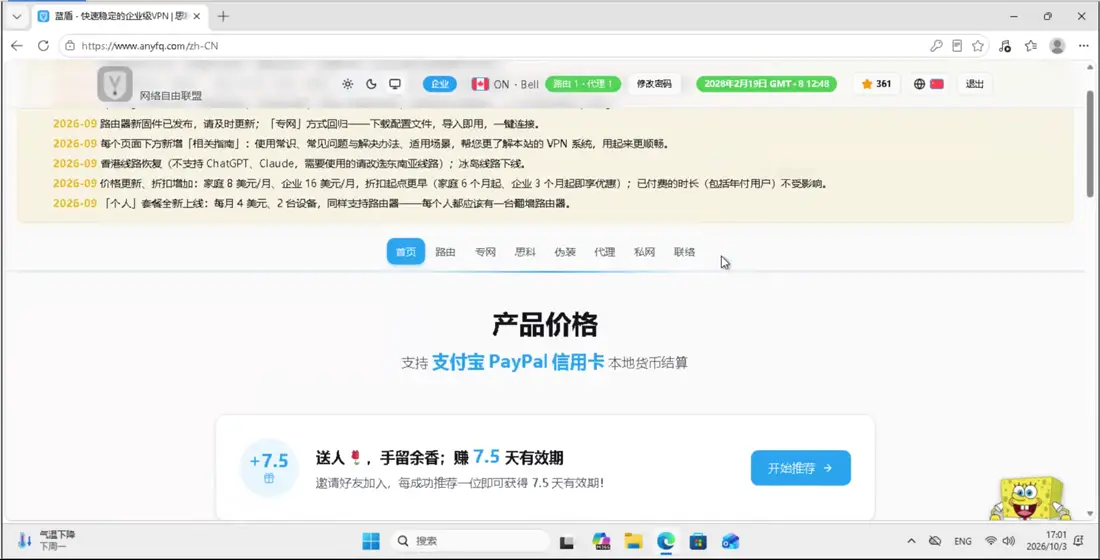Select the 路由 tab
The image size is (1100, 560).
[x=445, y=252]
